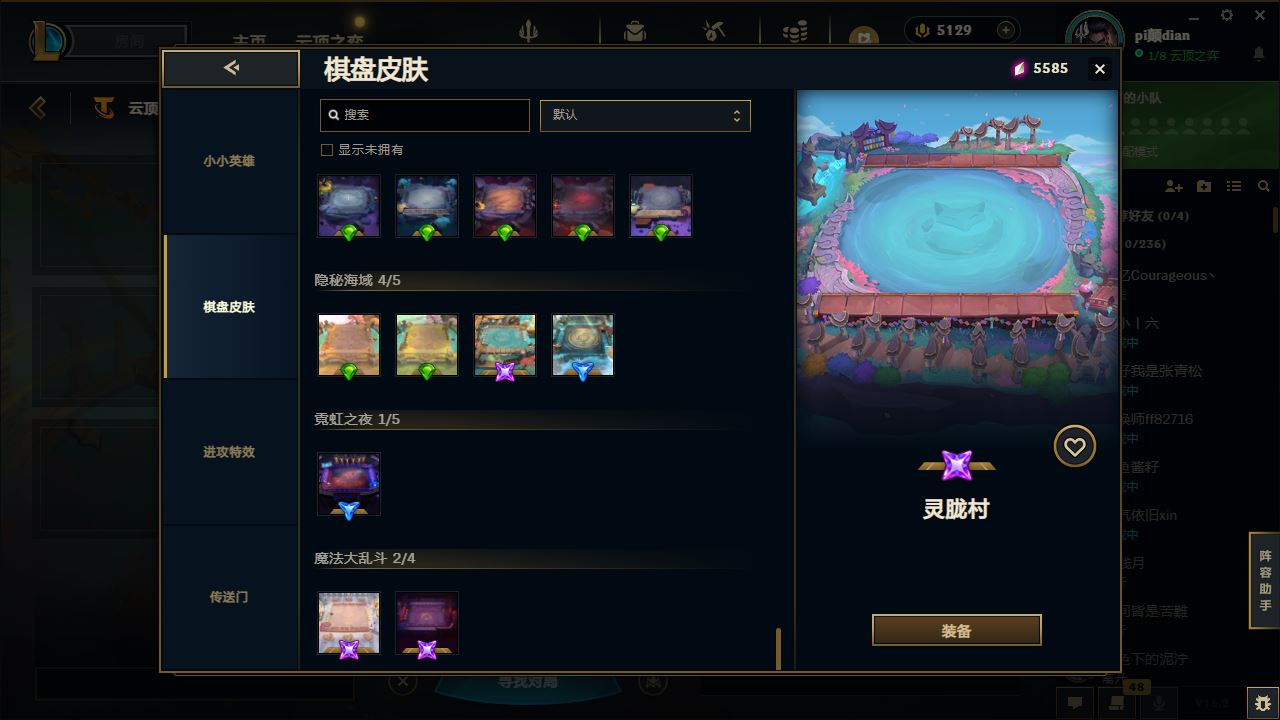This screenshot has width=1280, height=720.
Task: Click the friends list search icon
Action: pyautogui.click(x=1264, y=187)
